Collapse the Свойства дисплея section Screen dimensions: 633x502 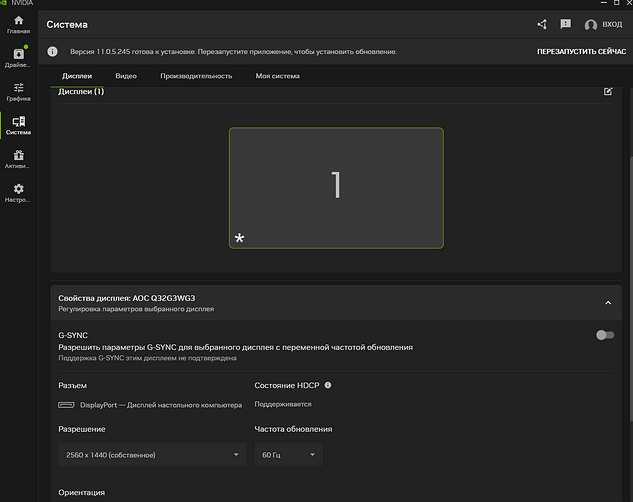point(608,303)
